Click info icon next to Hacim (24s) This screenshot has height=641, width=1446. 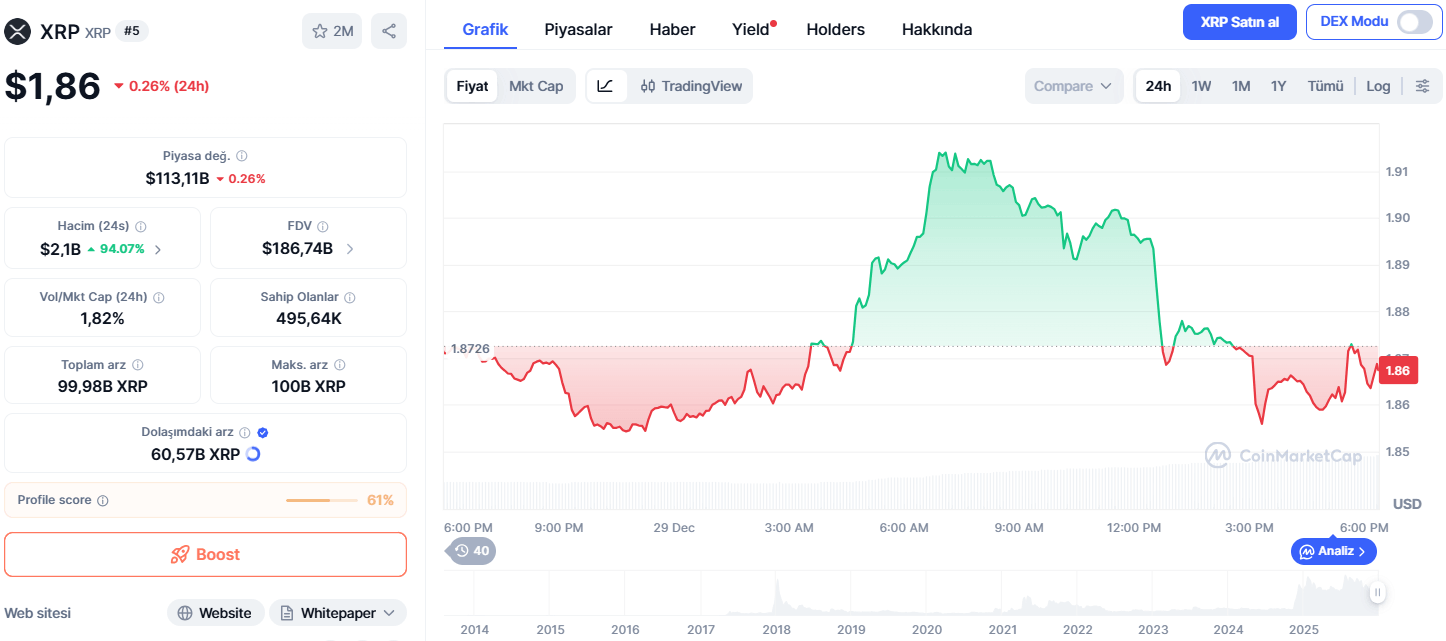141,227
